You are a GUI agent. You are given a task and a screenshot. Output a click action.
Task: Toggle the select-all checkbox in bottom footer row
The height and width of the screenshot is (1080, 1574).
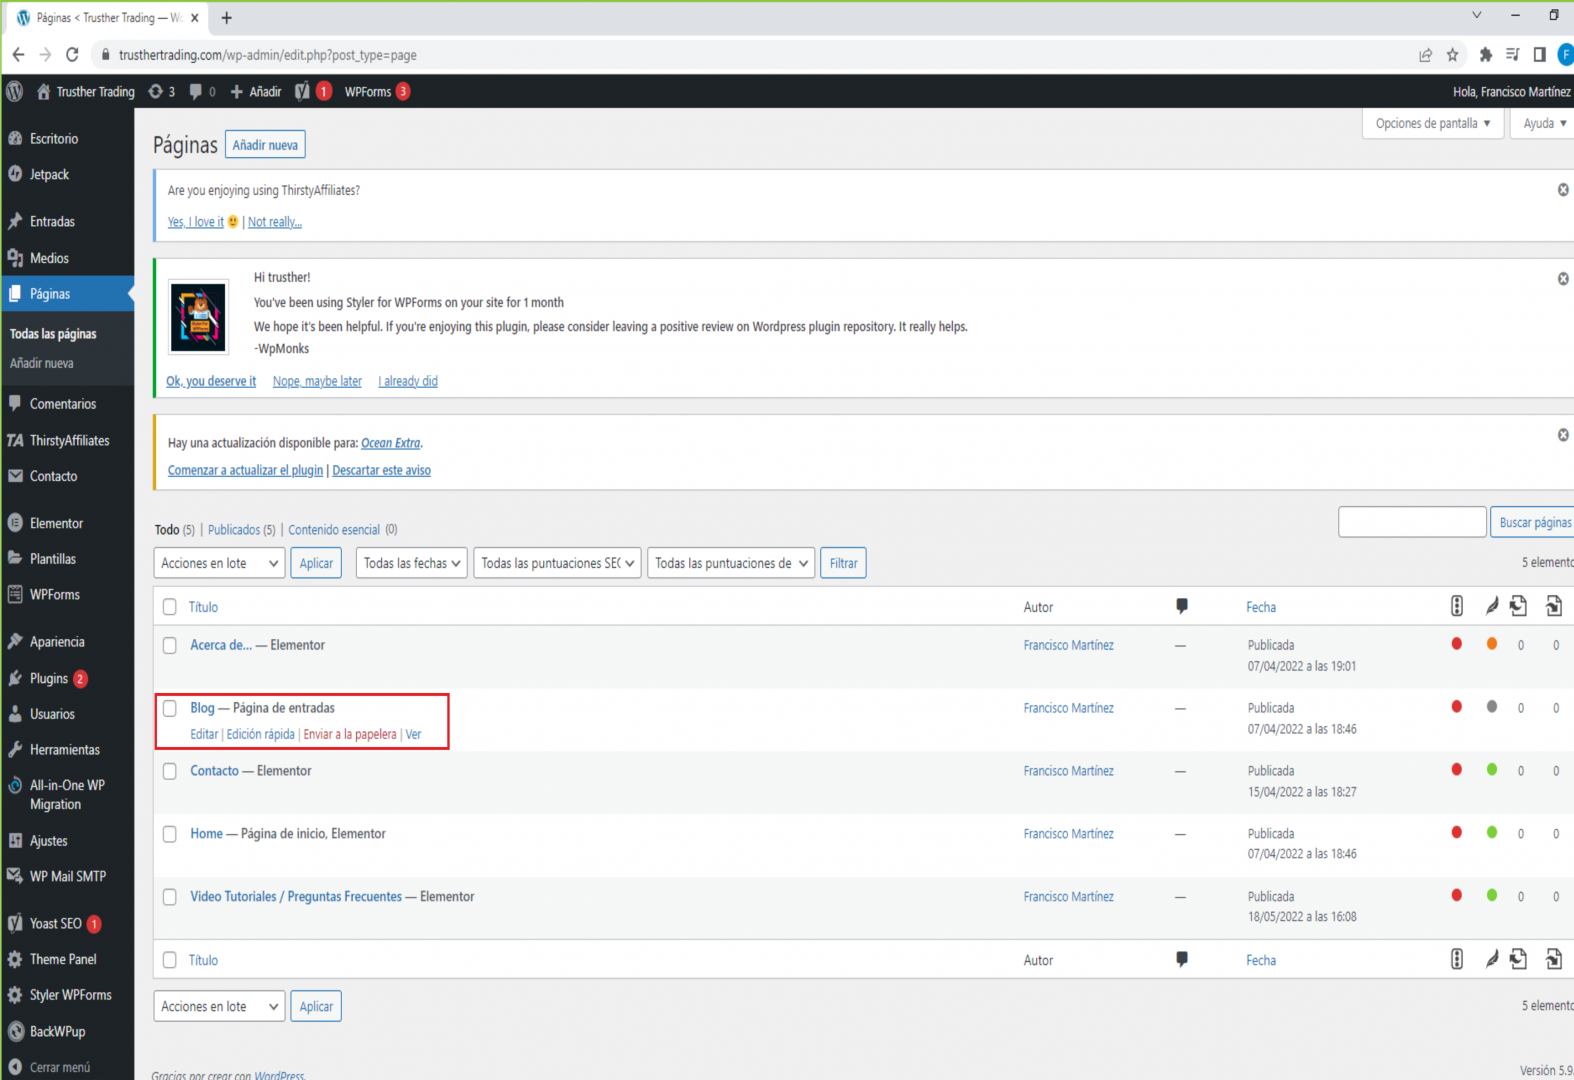pos(170,960)
